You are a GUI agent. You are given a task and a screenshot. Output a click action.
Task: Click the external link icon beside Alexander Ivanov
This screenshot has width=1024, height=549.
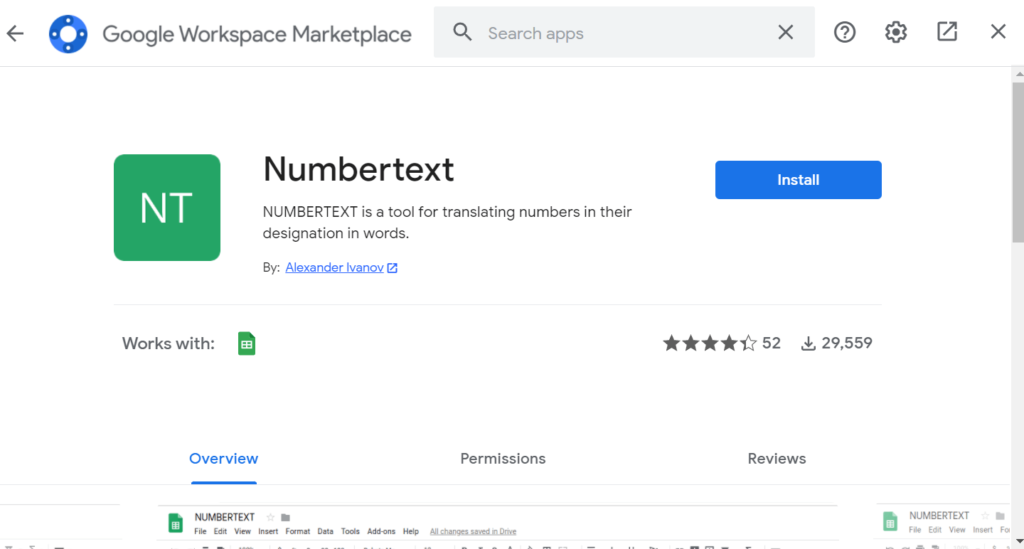coord(392,268)
